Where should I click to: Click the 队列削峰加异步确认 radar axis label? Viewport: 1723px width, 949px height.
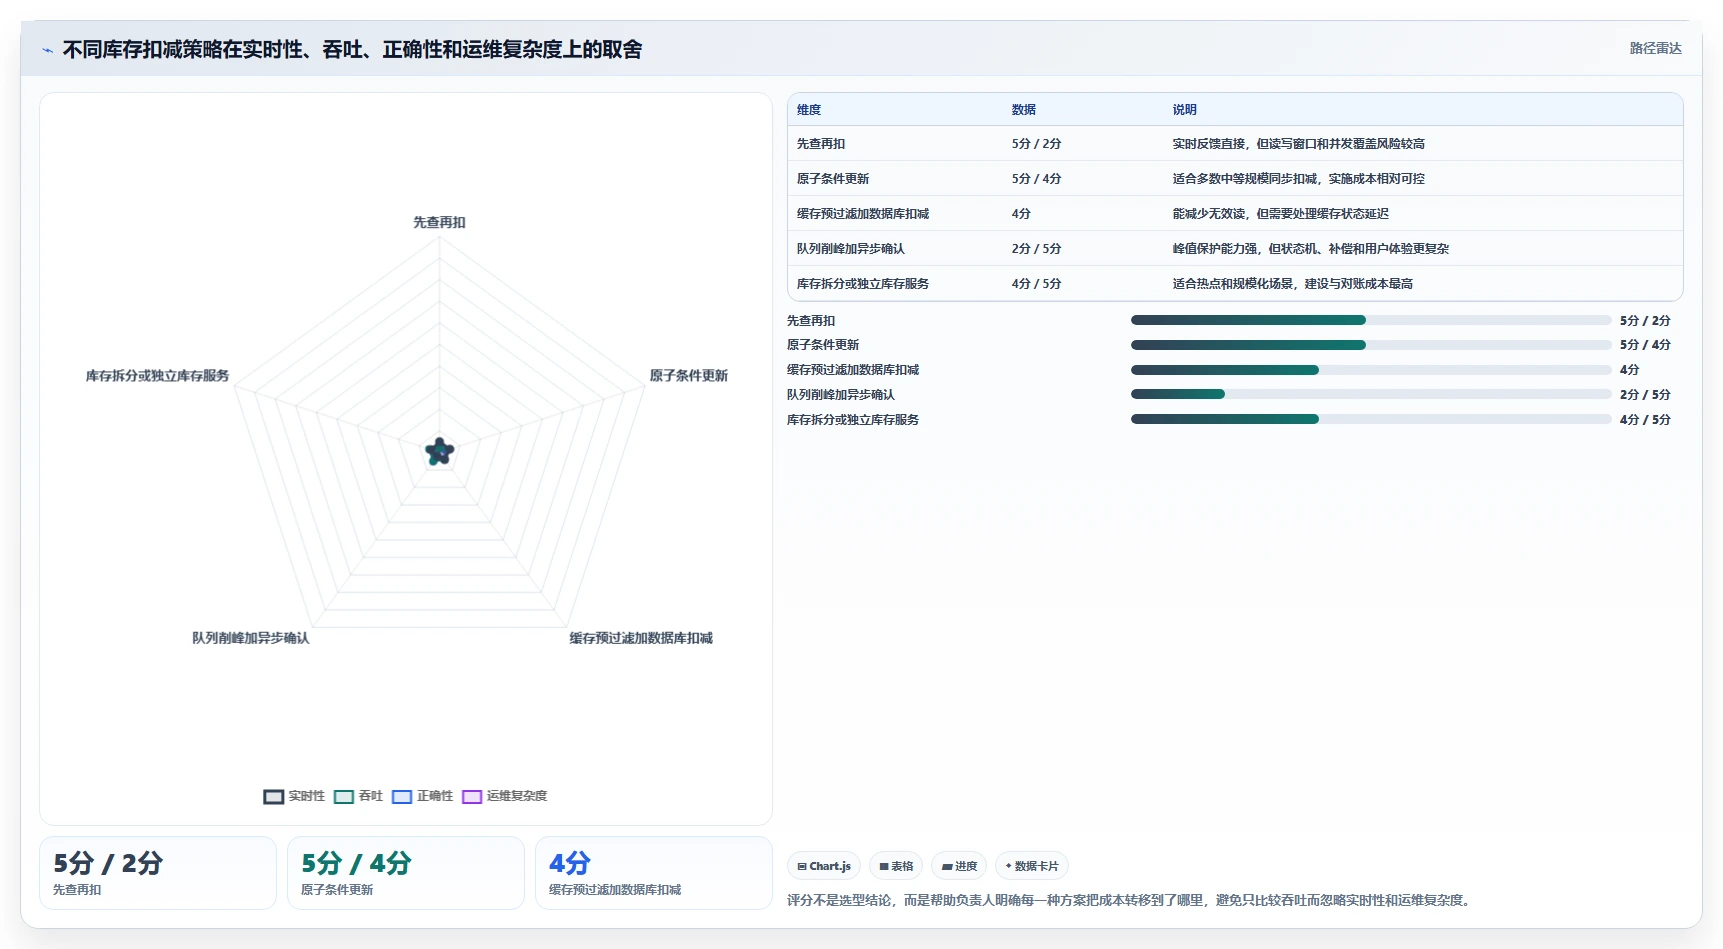251,638
